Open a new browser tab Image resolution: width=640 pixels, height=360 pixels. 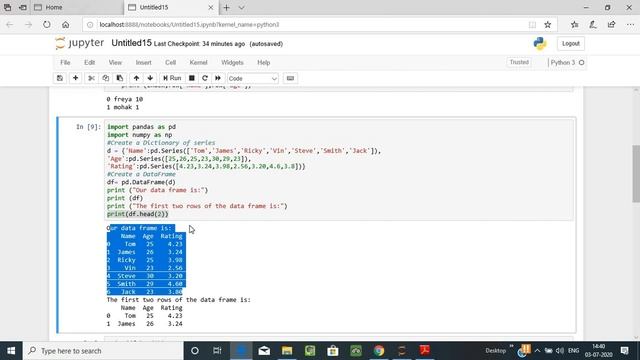[227, 7]
